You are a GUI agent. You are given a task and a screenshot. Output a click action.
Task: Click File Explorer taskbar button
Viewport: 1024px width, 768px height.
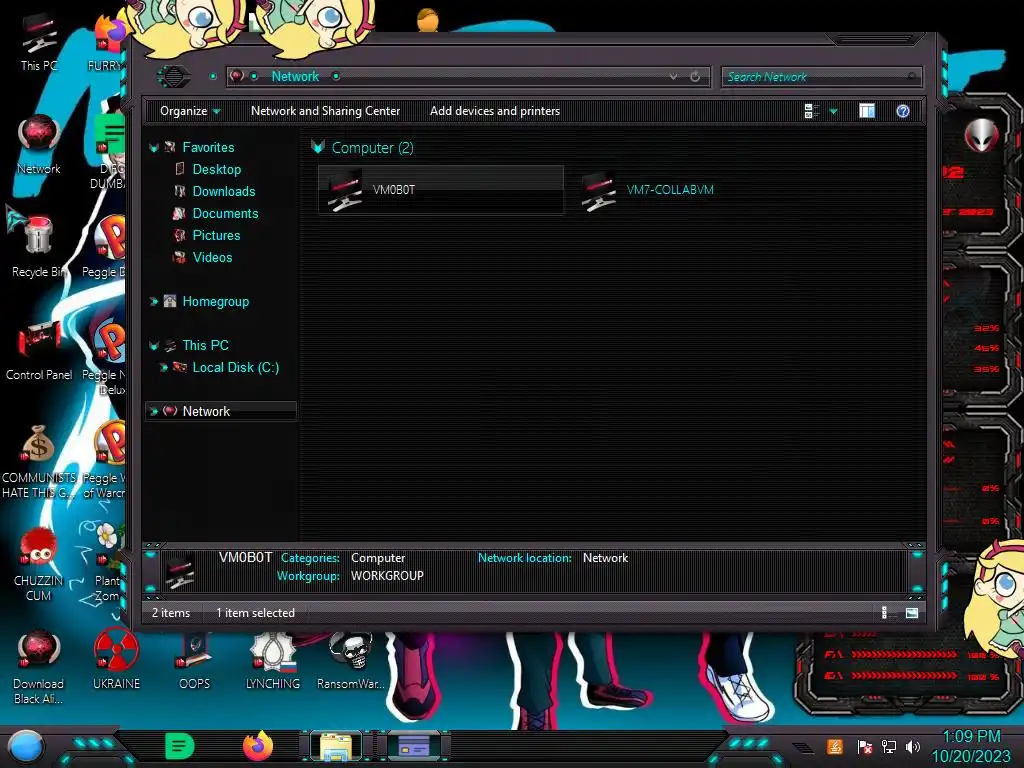(336, 746)
